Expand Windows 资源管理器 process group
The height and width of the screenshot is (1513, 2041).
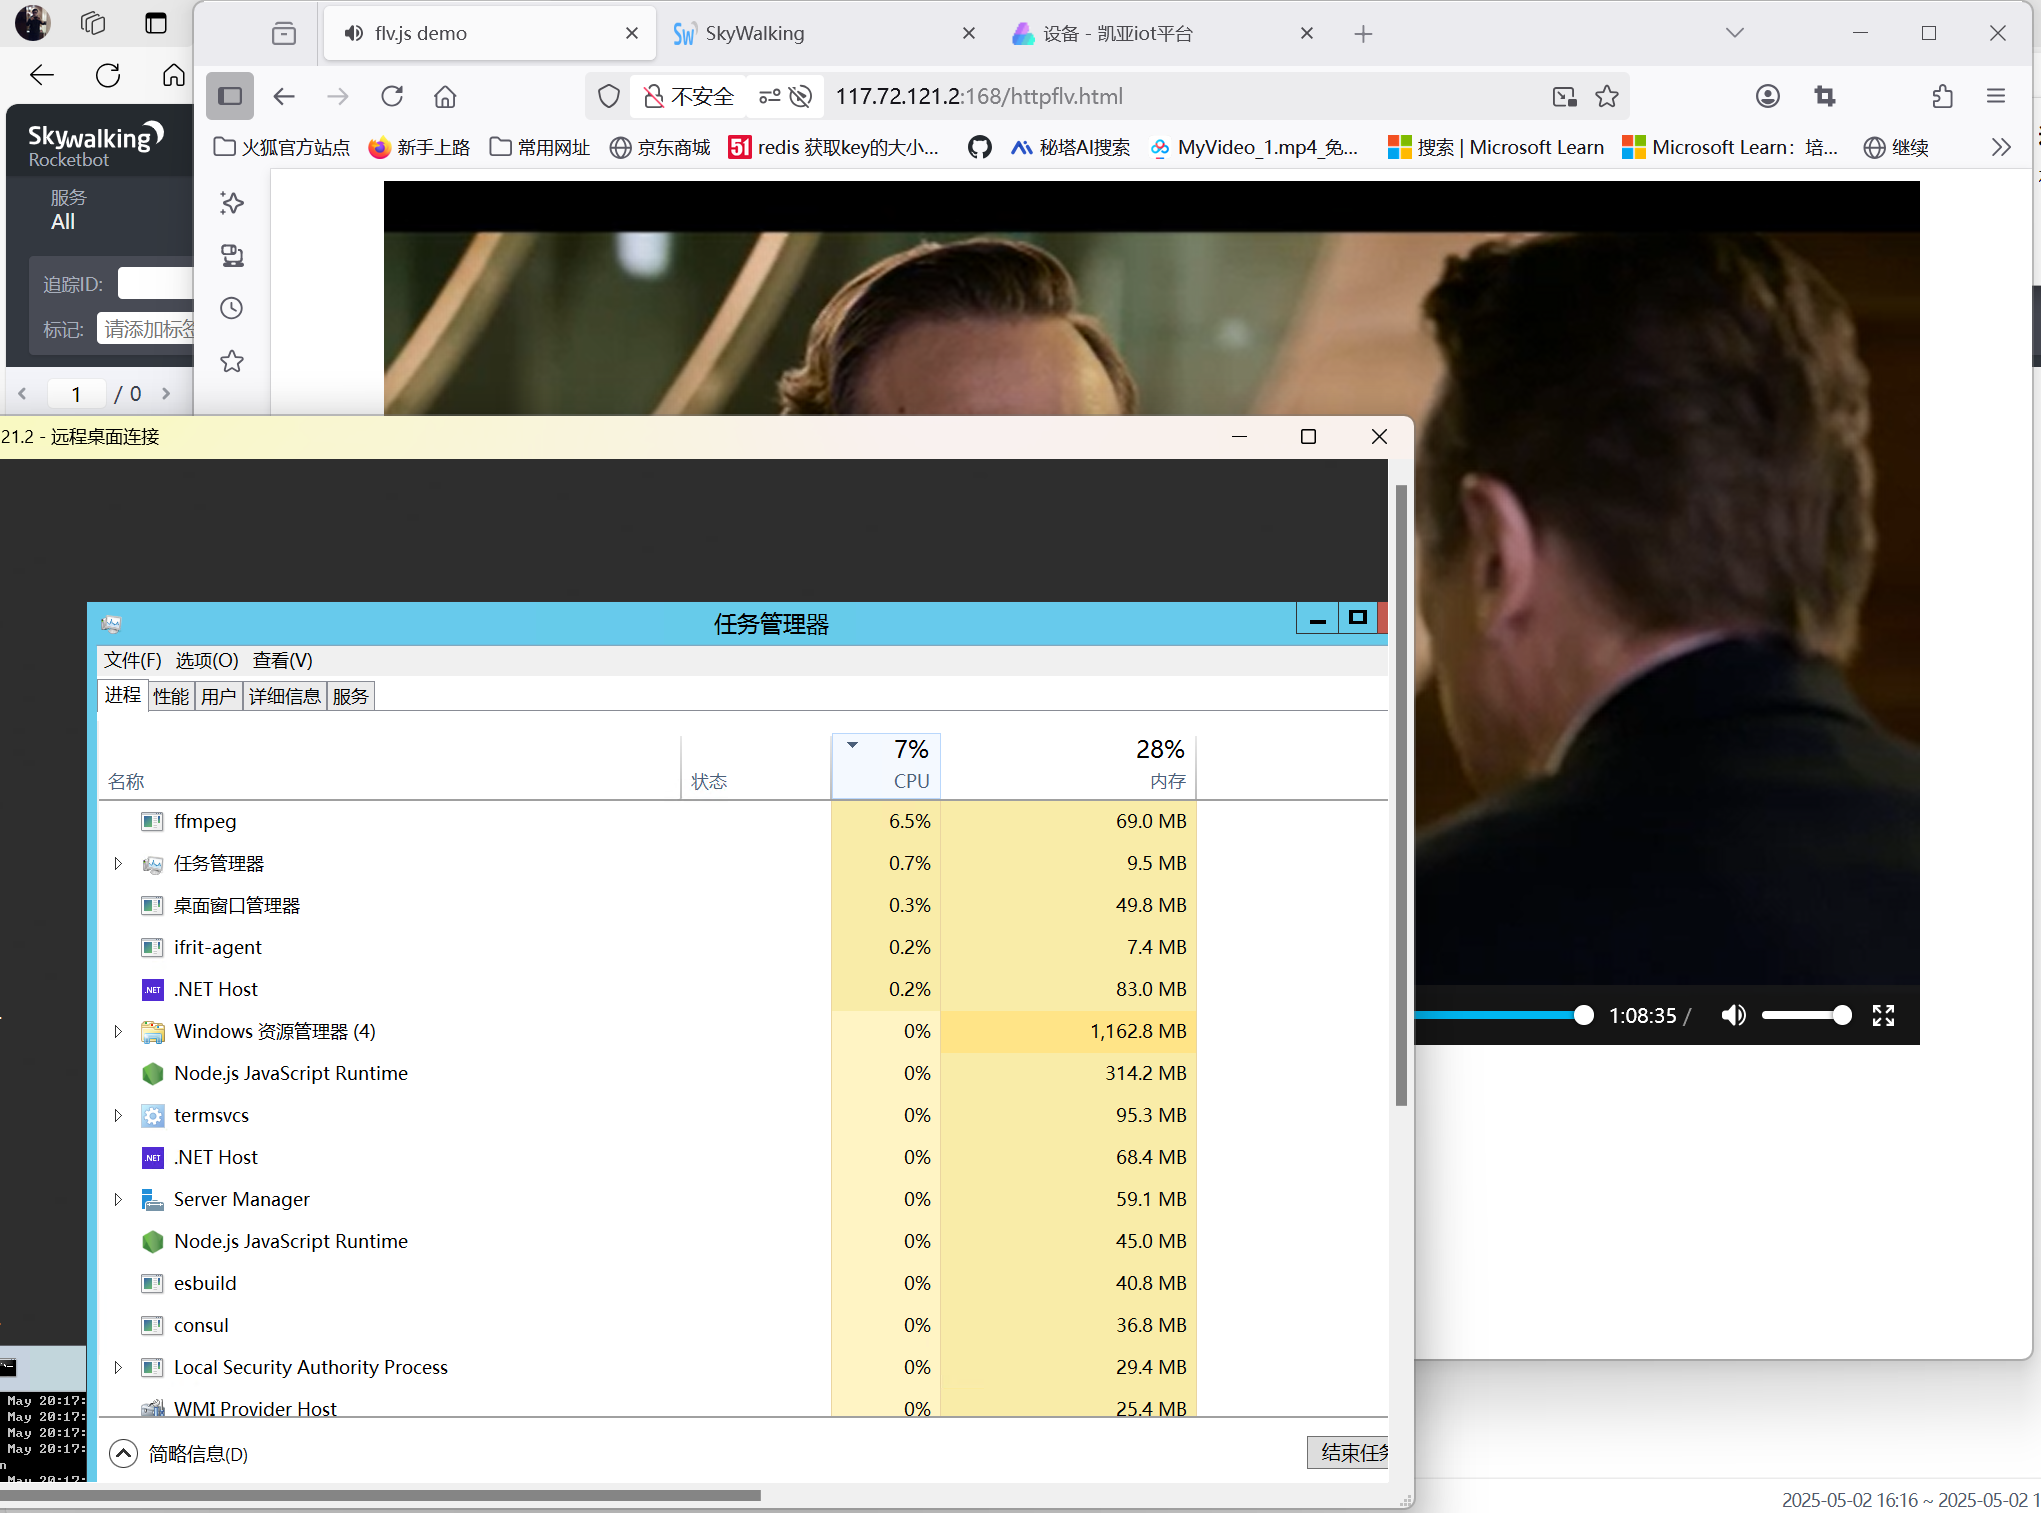click(118, 1031)
